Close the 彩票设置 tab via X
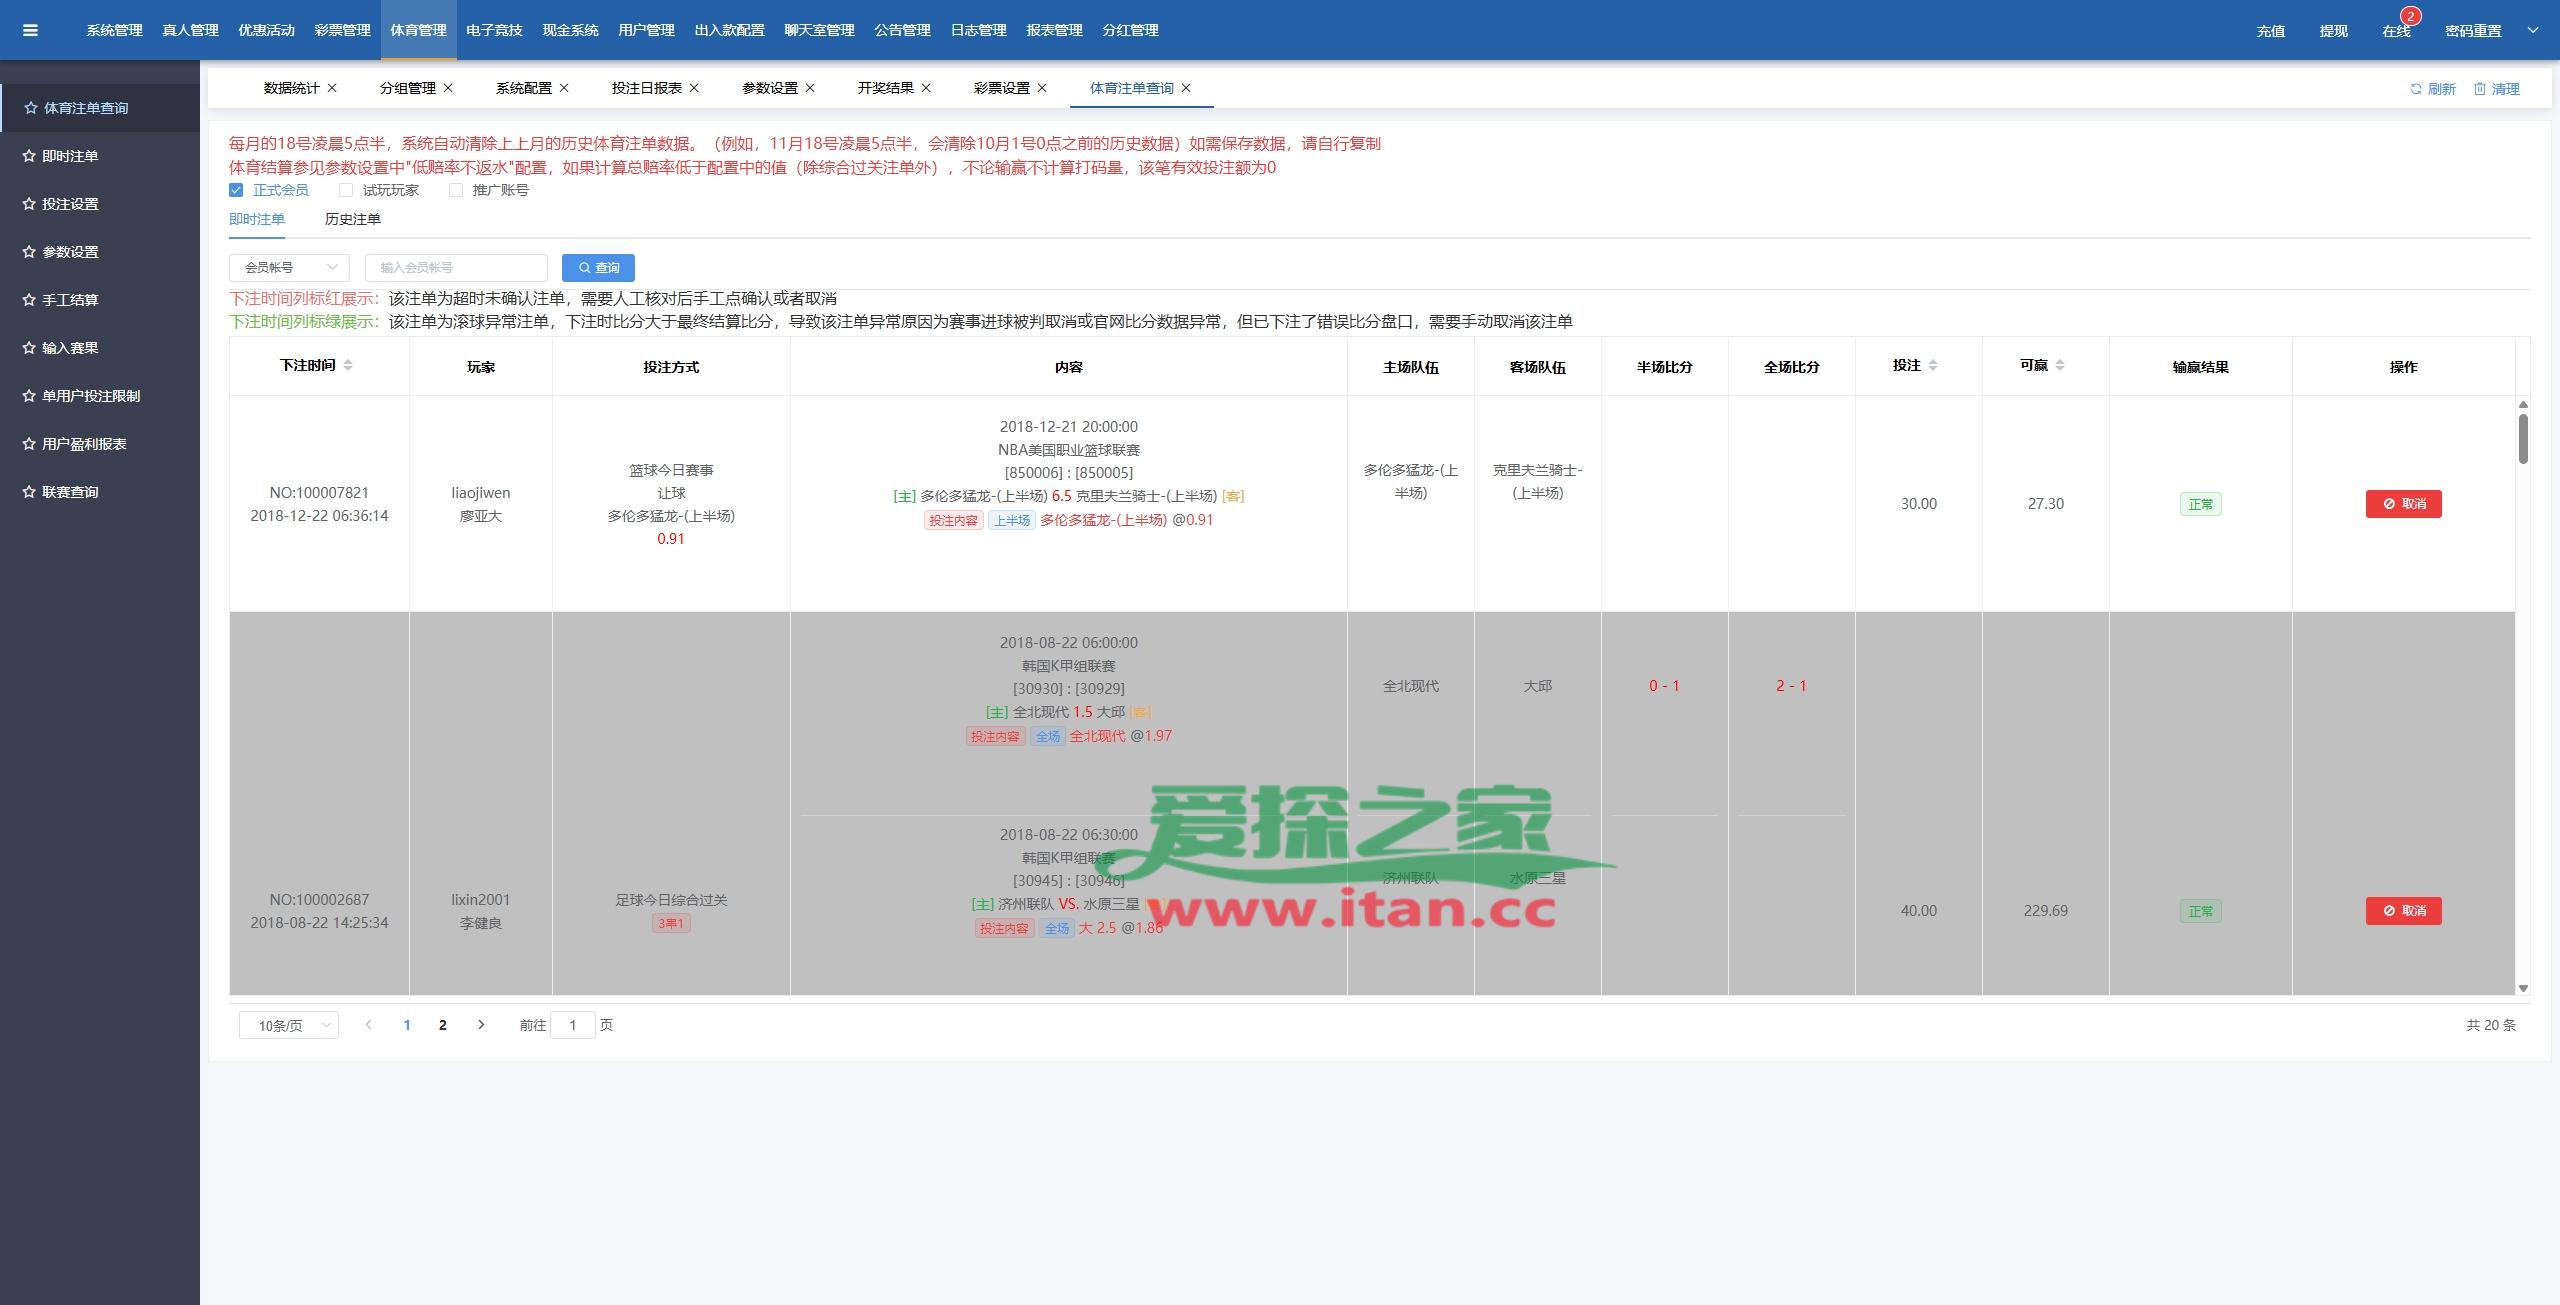This screenshot has height=1305, width=2560. 1042,88
